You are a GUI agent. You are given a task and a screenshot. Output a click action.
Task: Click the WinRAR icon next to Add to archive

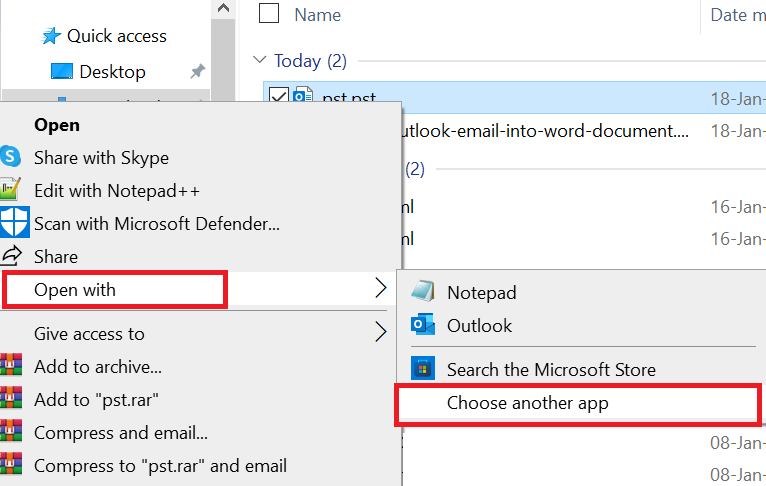11,365
